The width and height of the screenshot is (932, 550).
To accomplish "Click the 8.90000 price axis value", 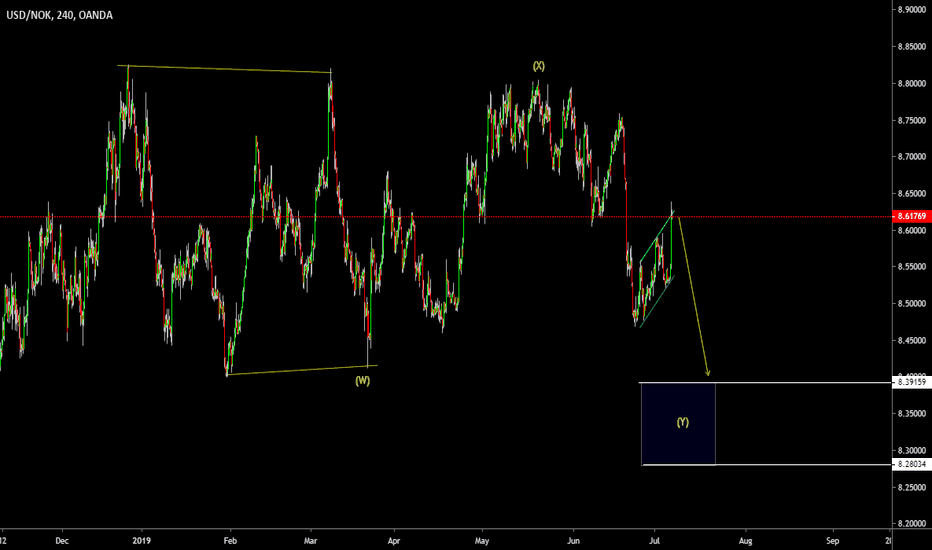I will coord(912,10).
